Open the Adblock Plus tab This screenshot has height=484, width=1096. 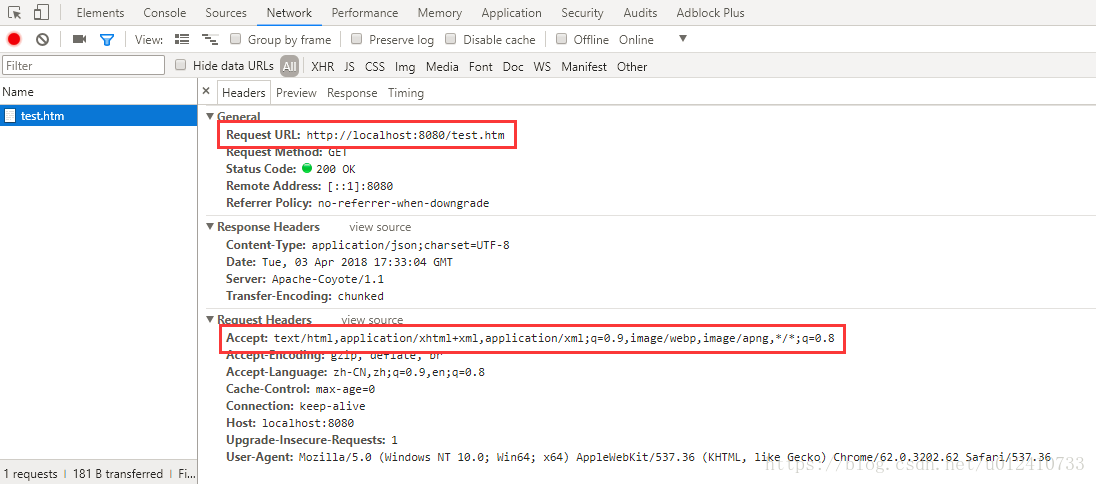click(710, 13)
